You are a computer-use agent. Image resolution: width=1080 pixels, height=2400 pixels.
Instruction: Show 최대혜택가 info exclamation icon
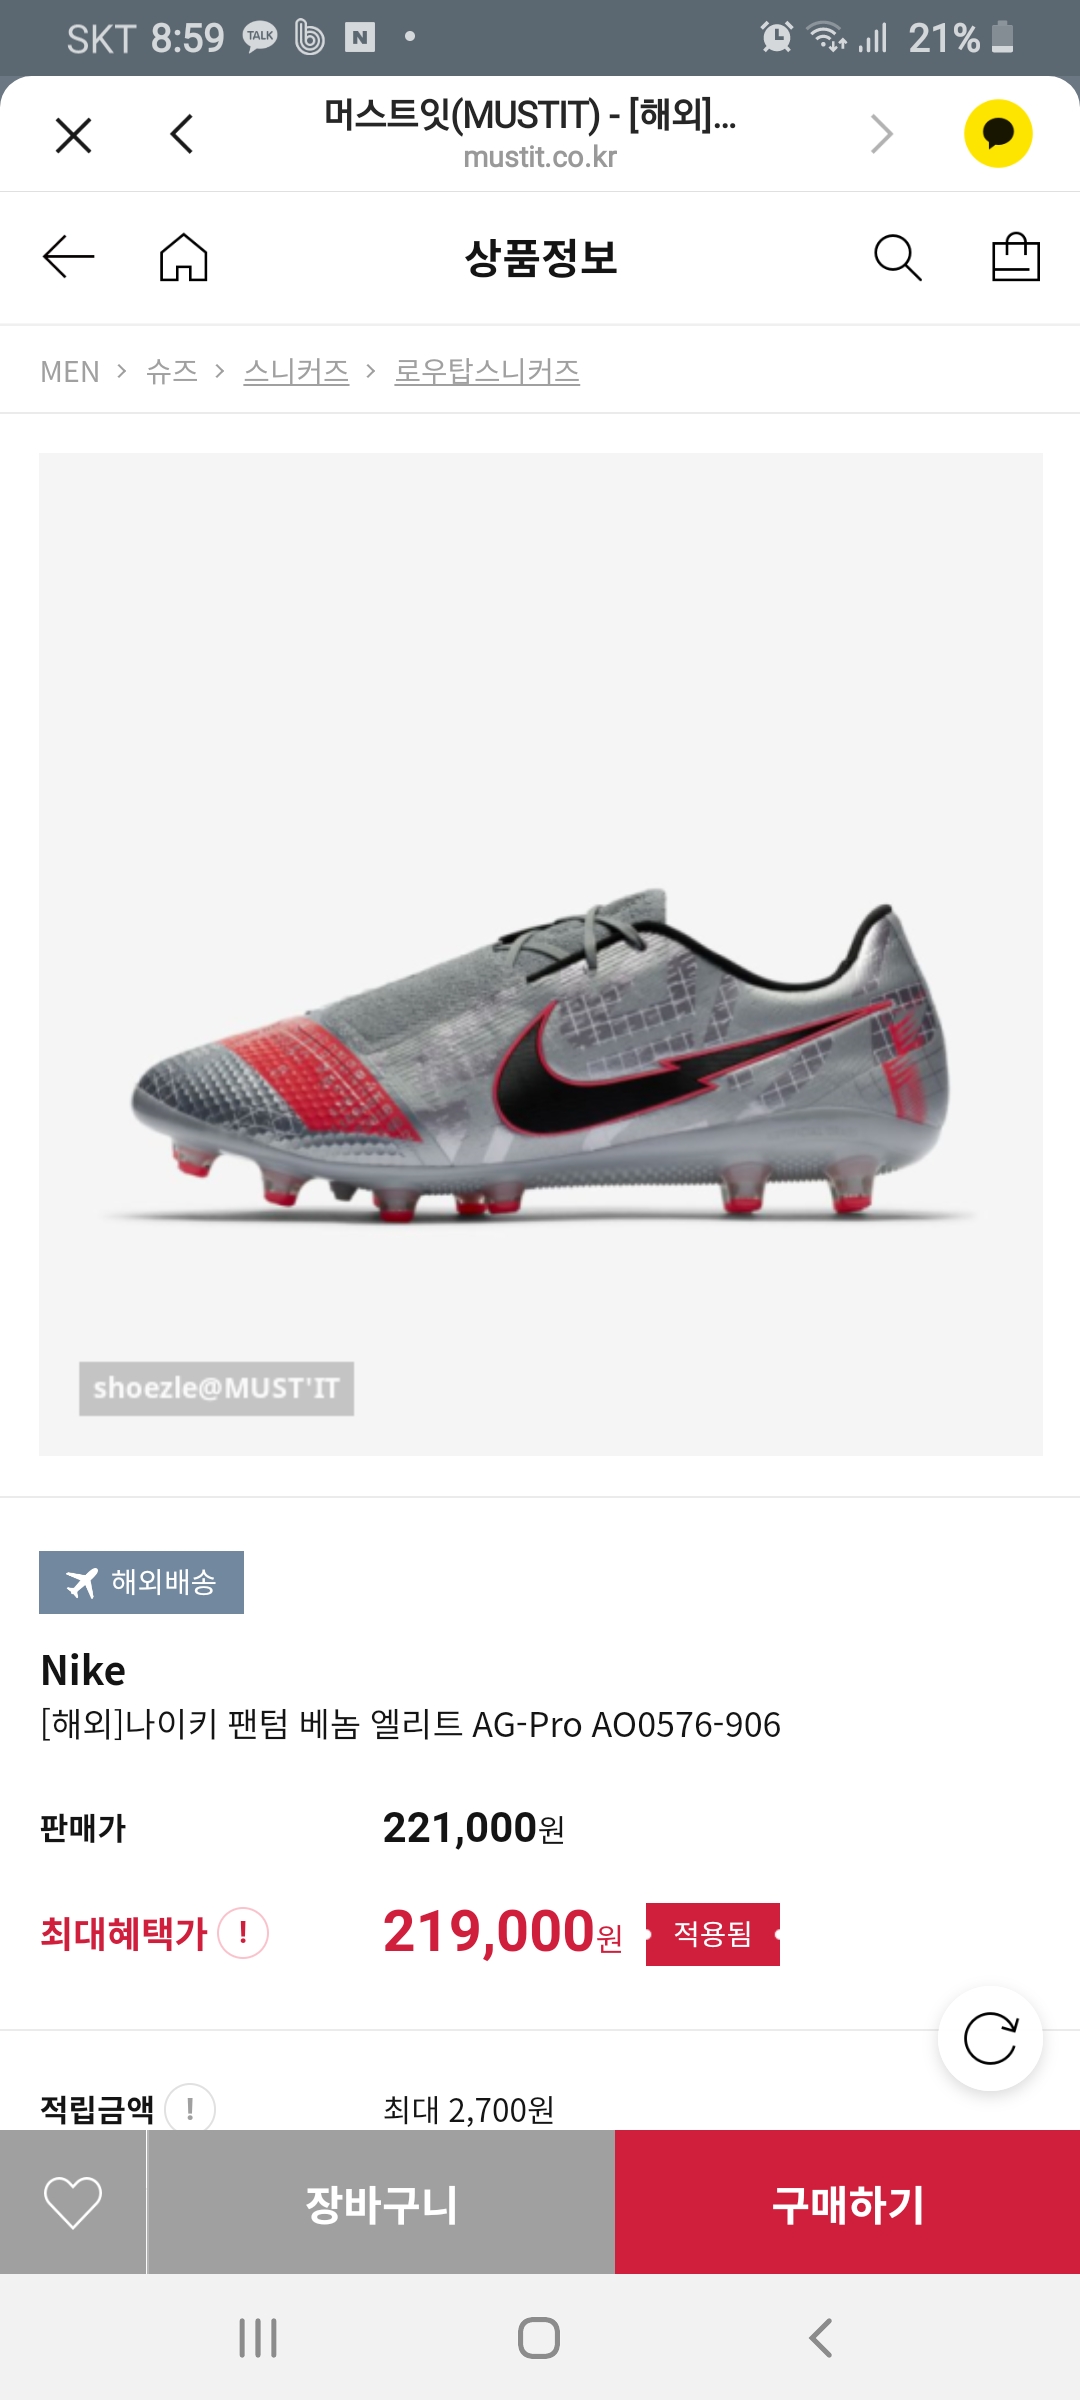click(x=243, y=1933)
